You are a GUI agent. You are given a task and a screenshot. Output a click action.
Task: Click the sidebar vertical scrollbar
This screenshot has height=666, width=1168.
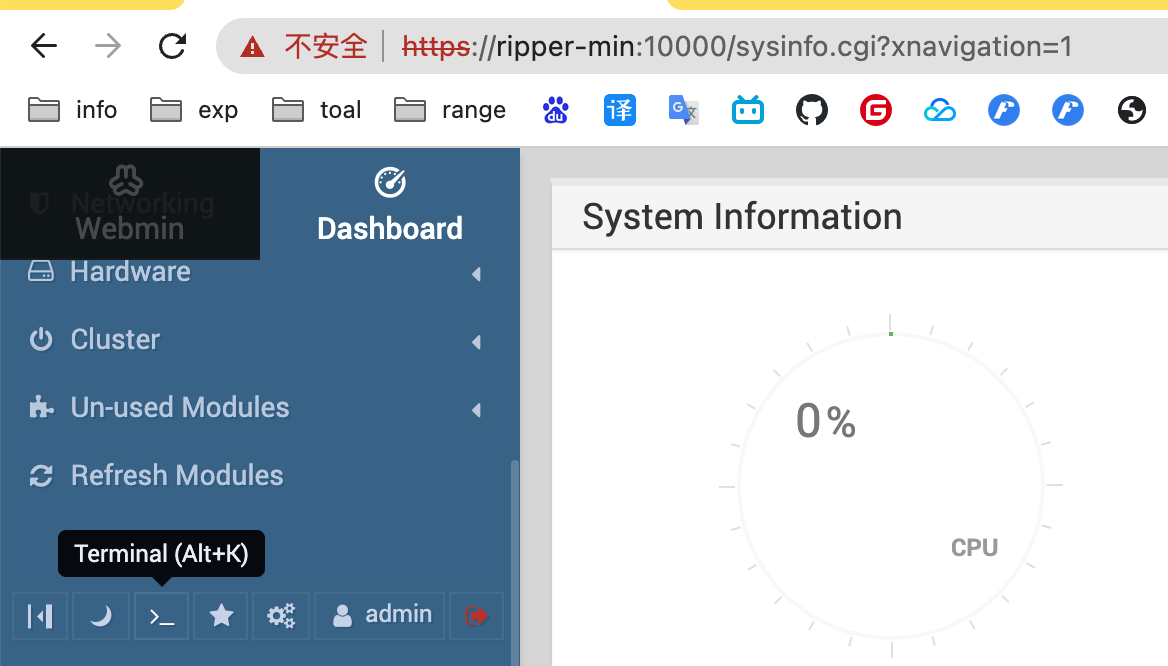click(x=515, y=562)
